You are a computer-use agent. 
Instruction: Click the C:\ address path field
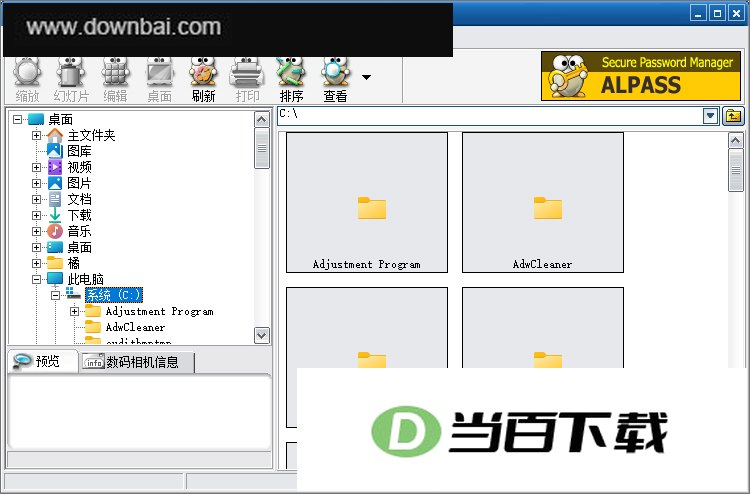point(490,116)
